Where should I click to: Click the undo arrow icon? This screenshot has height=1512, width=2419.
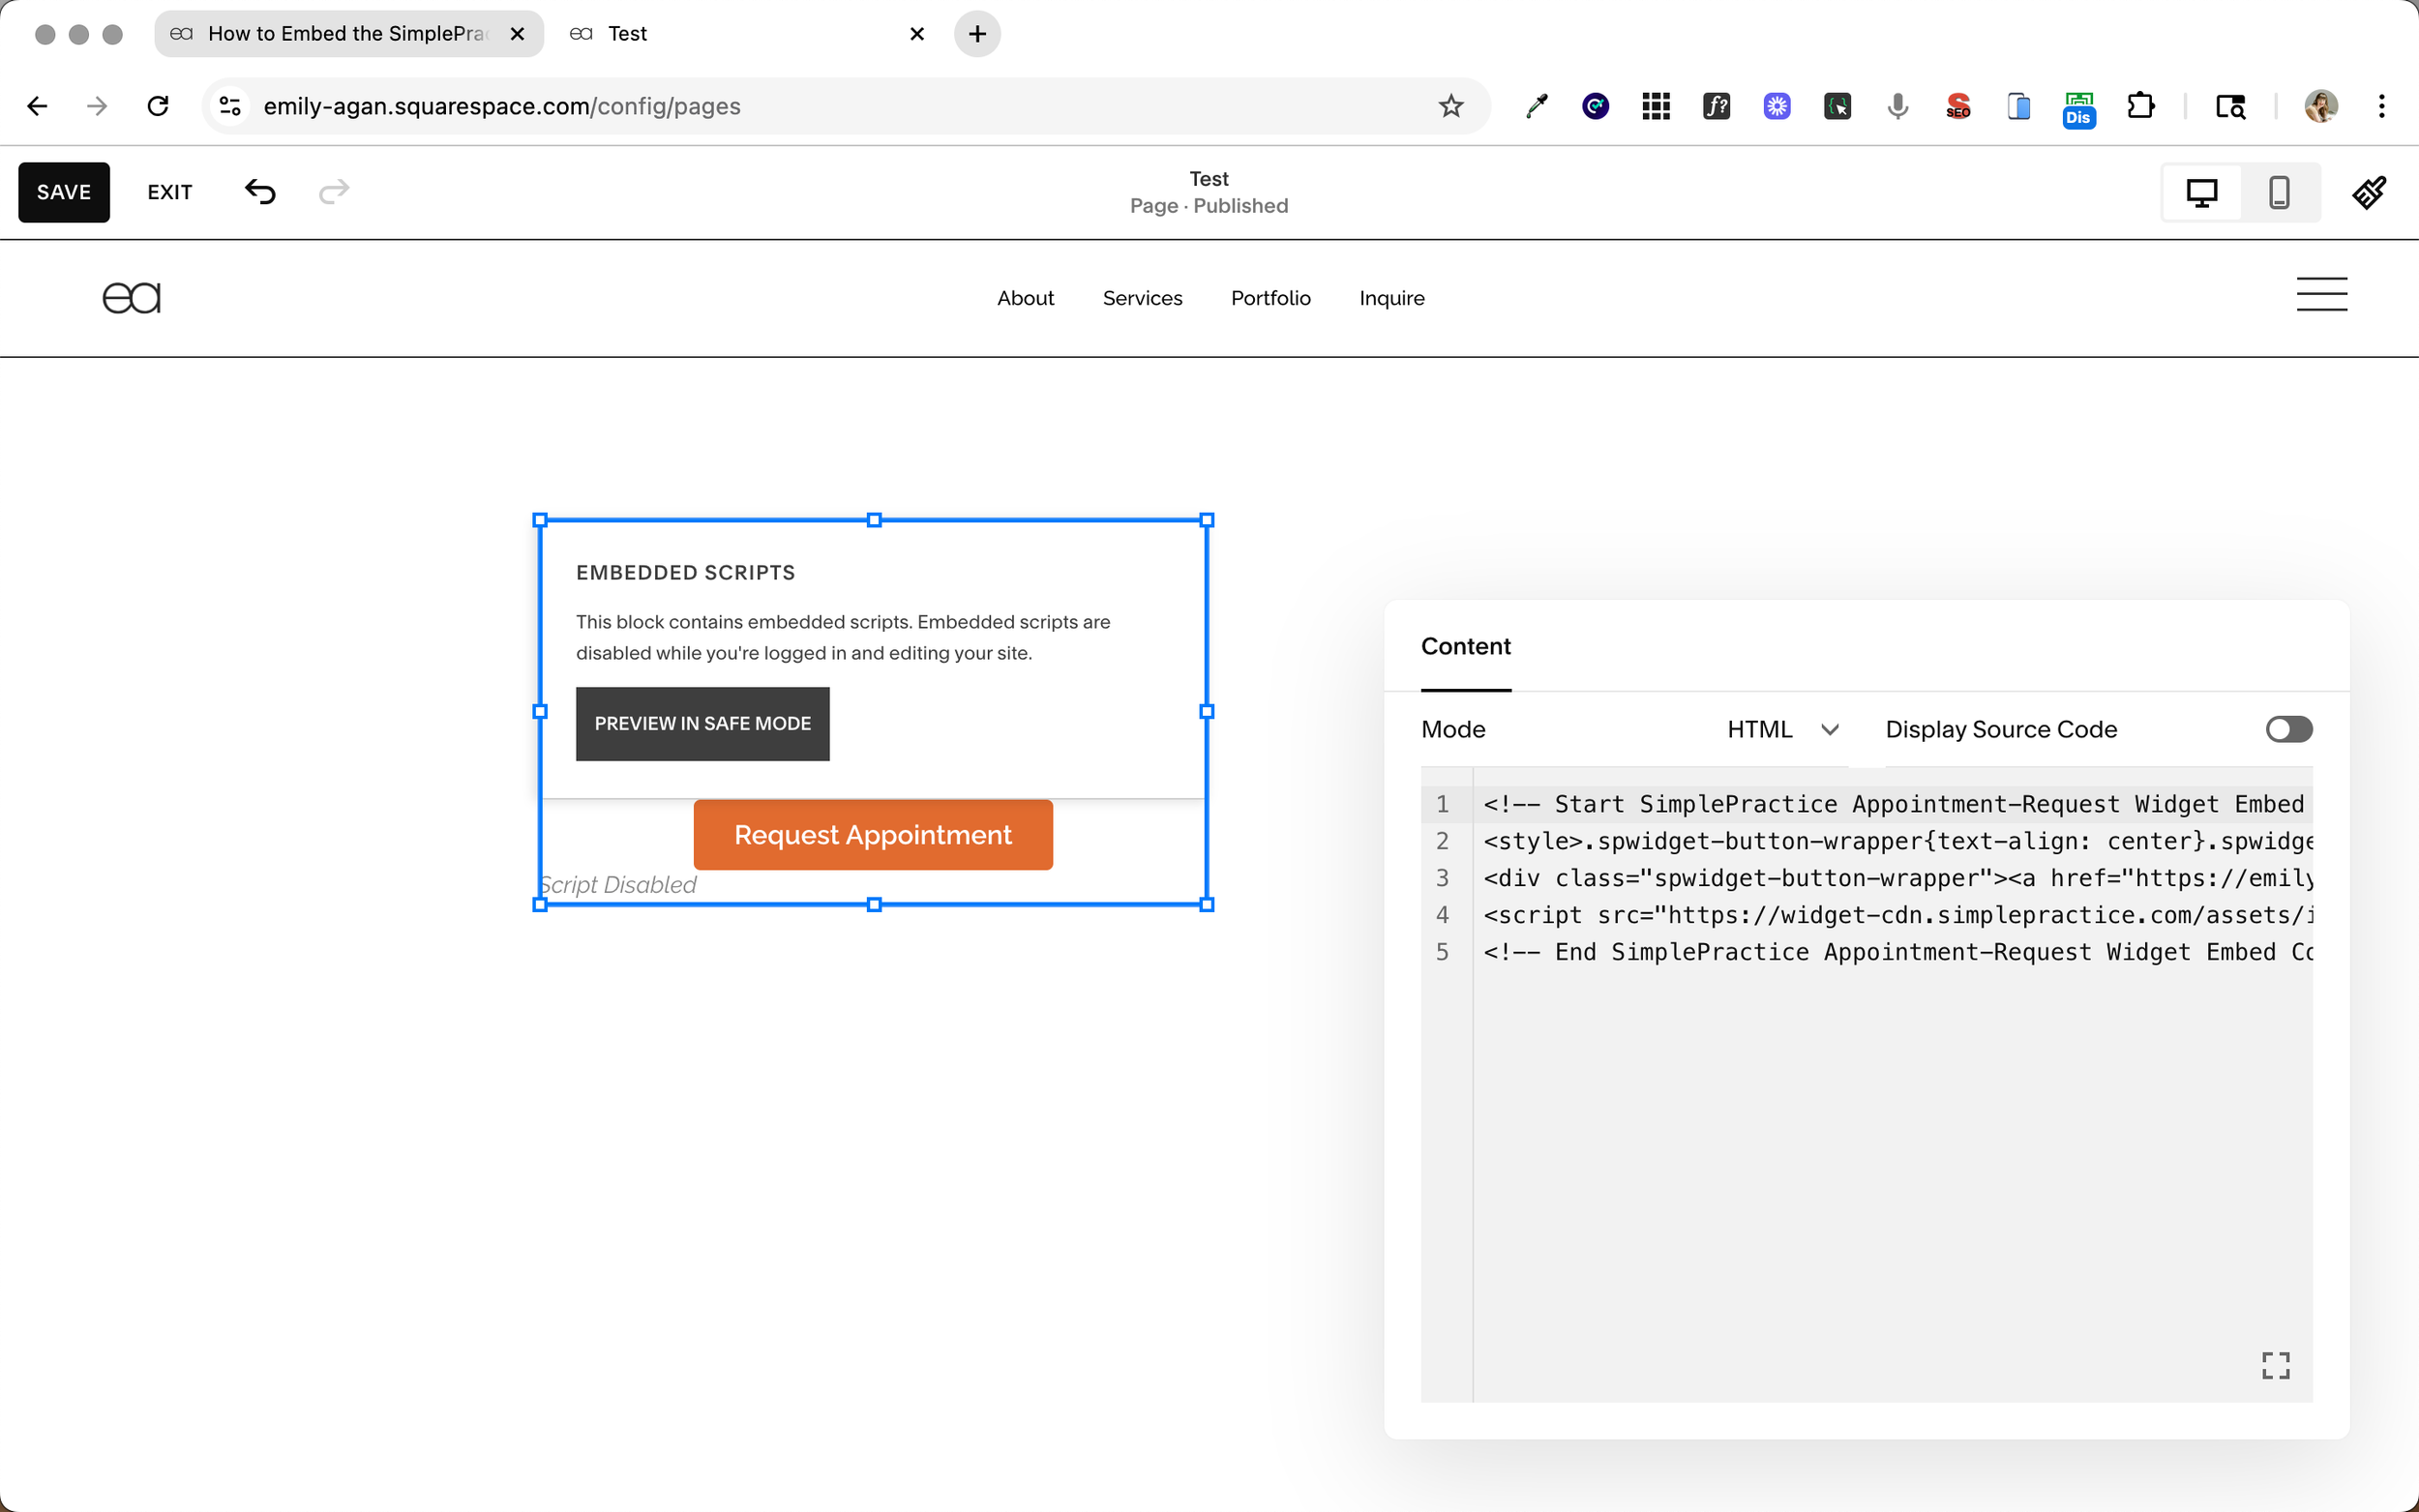(x=260, y=191)
